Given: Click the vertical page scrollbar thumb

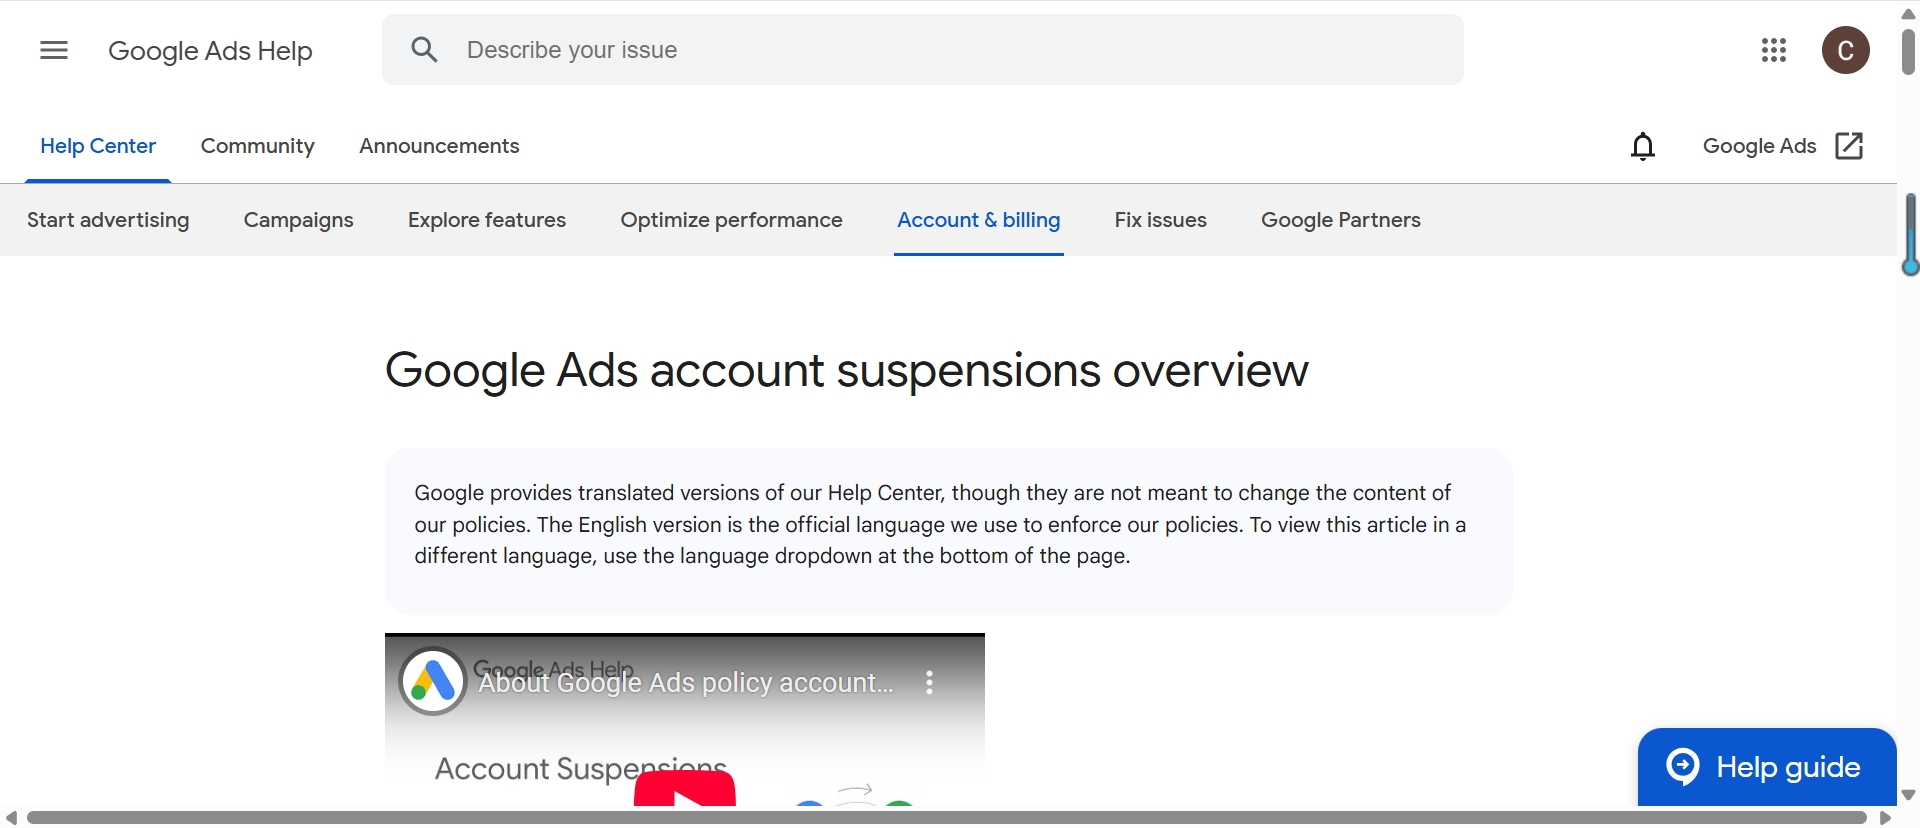Looking at the screenshot, I should point(1908,52).
